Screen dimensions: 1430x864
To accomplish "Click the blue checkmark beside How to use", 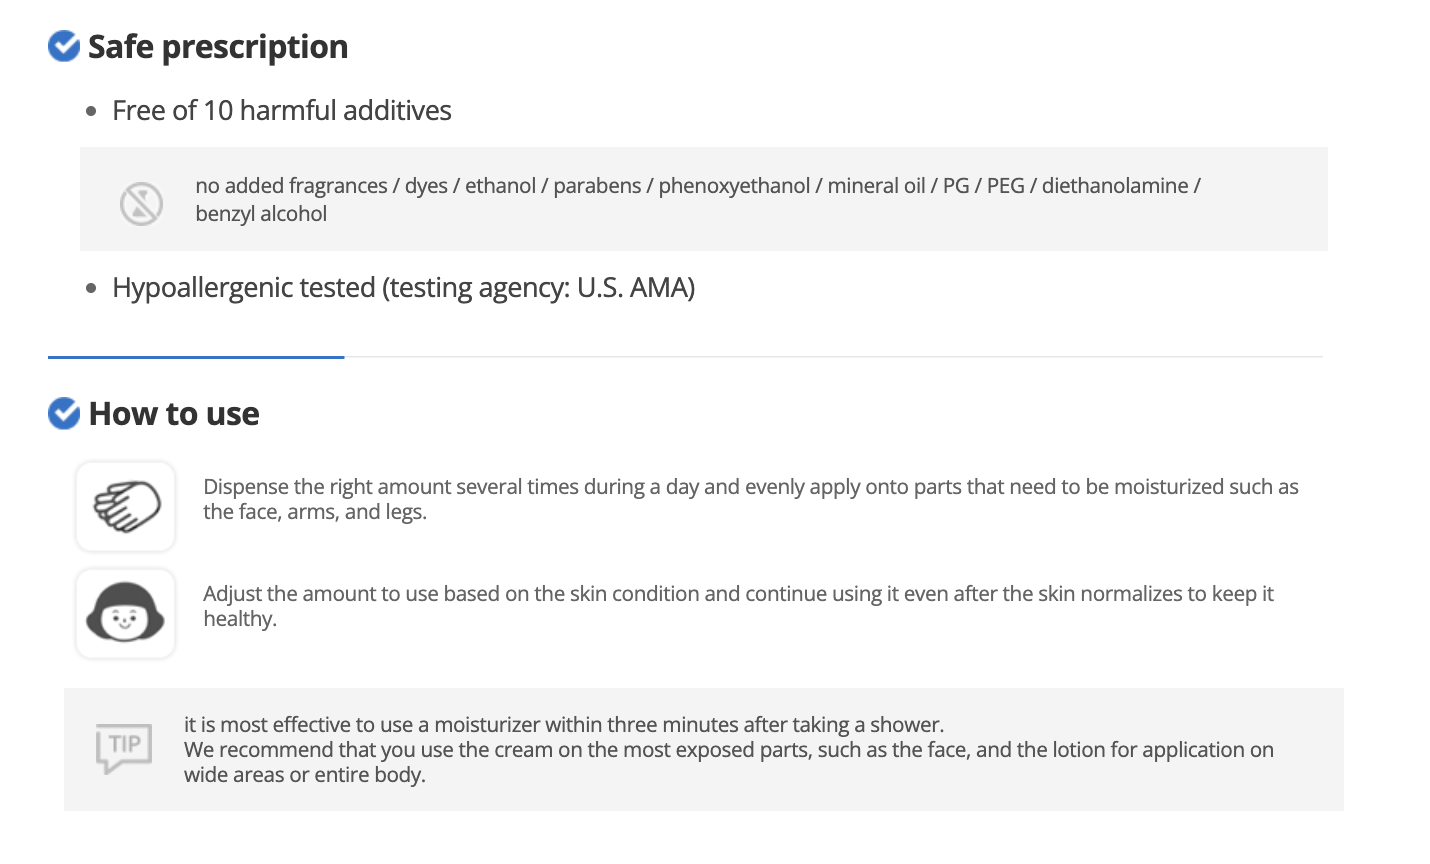I will (64, 413).
